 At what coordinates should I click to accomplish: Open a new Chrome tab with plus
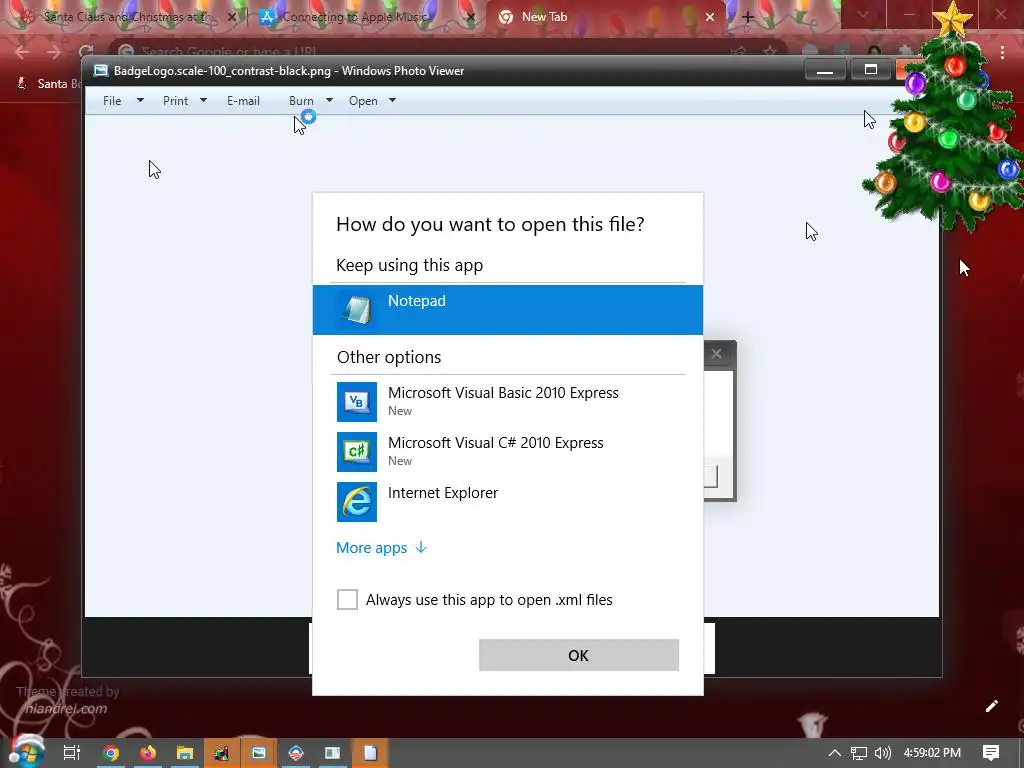click(x=748, y=17)
